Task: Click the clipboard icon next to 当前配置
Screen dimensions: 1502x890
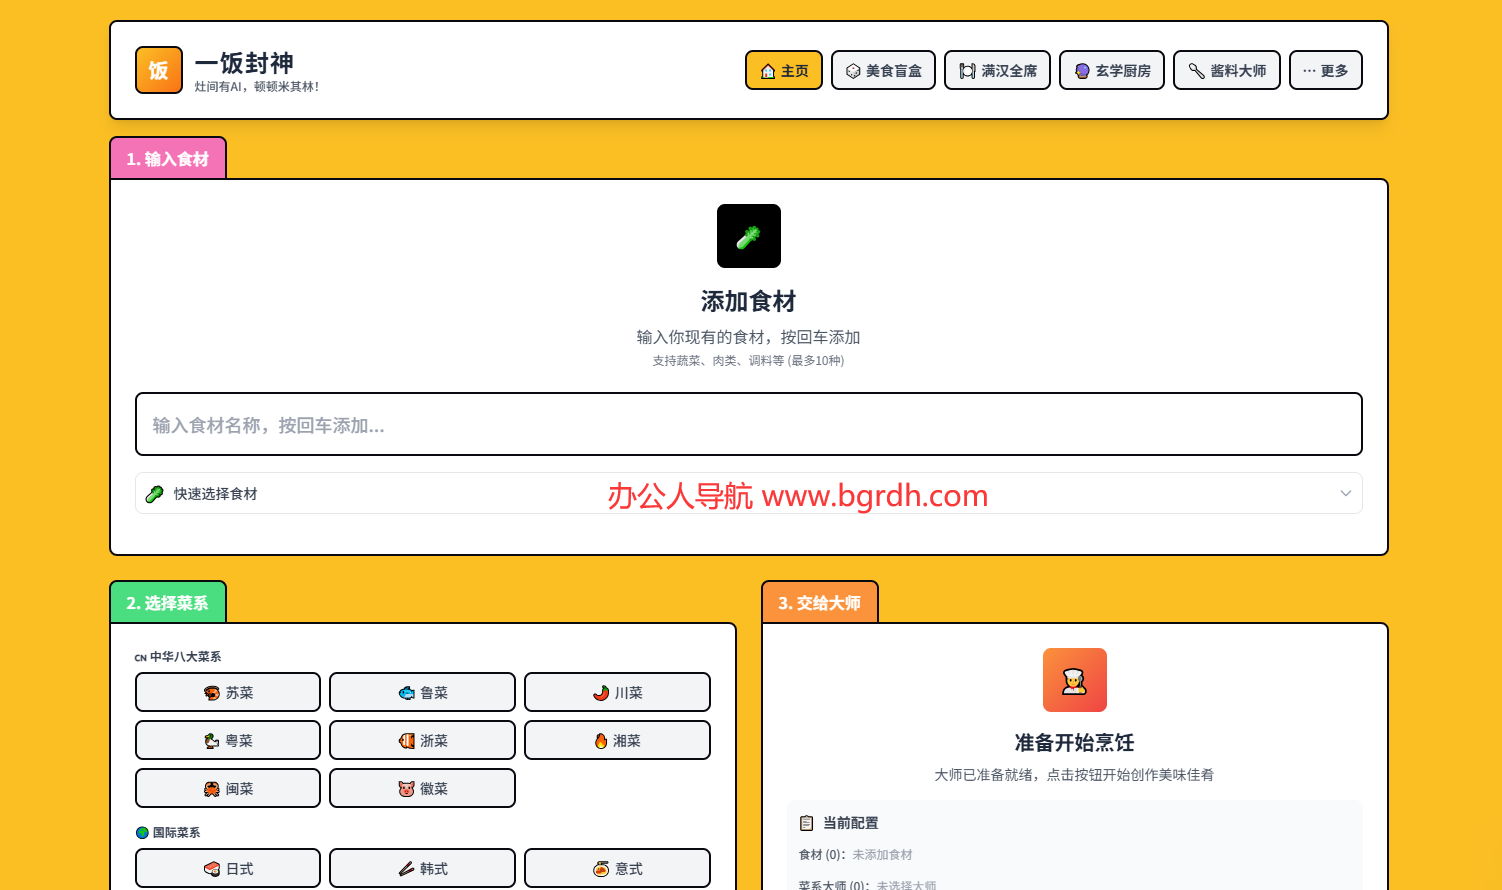Action: pos(807,823)
